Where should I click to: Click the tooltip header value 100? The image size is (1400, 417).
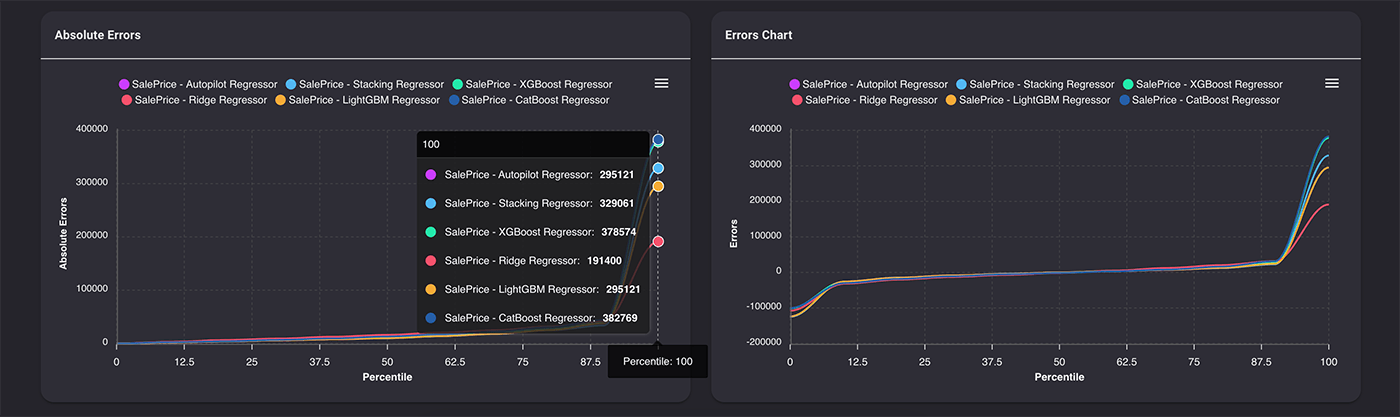pyautogui.click(x=431, y=144)
